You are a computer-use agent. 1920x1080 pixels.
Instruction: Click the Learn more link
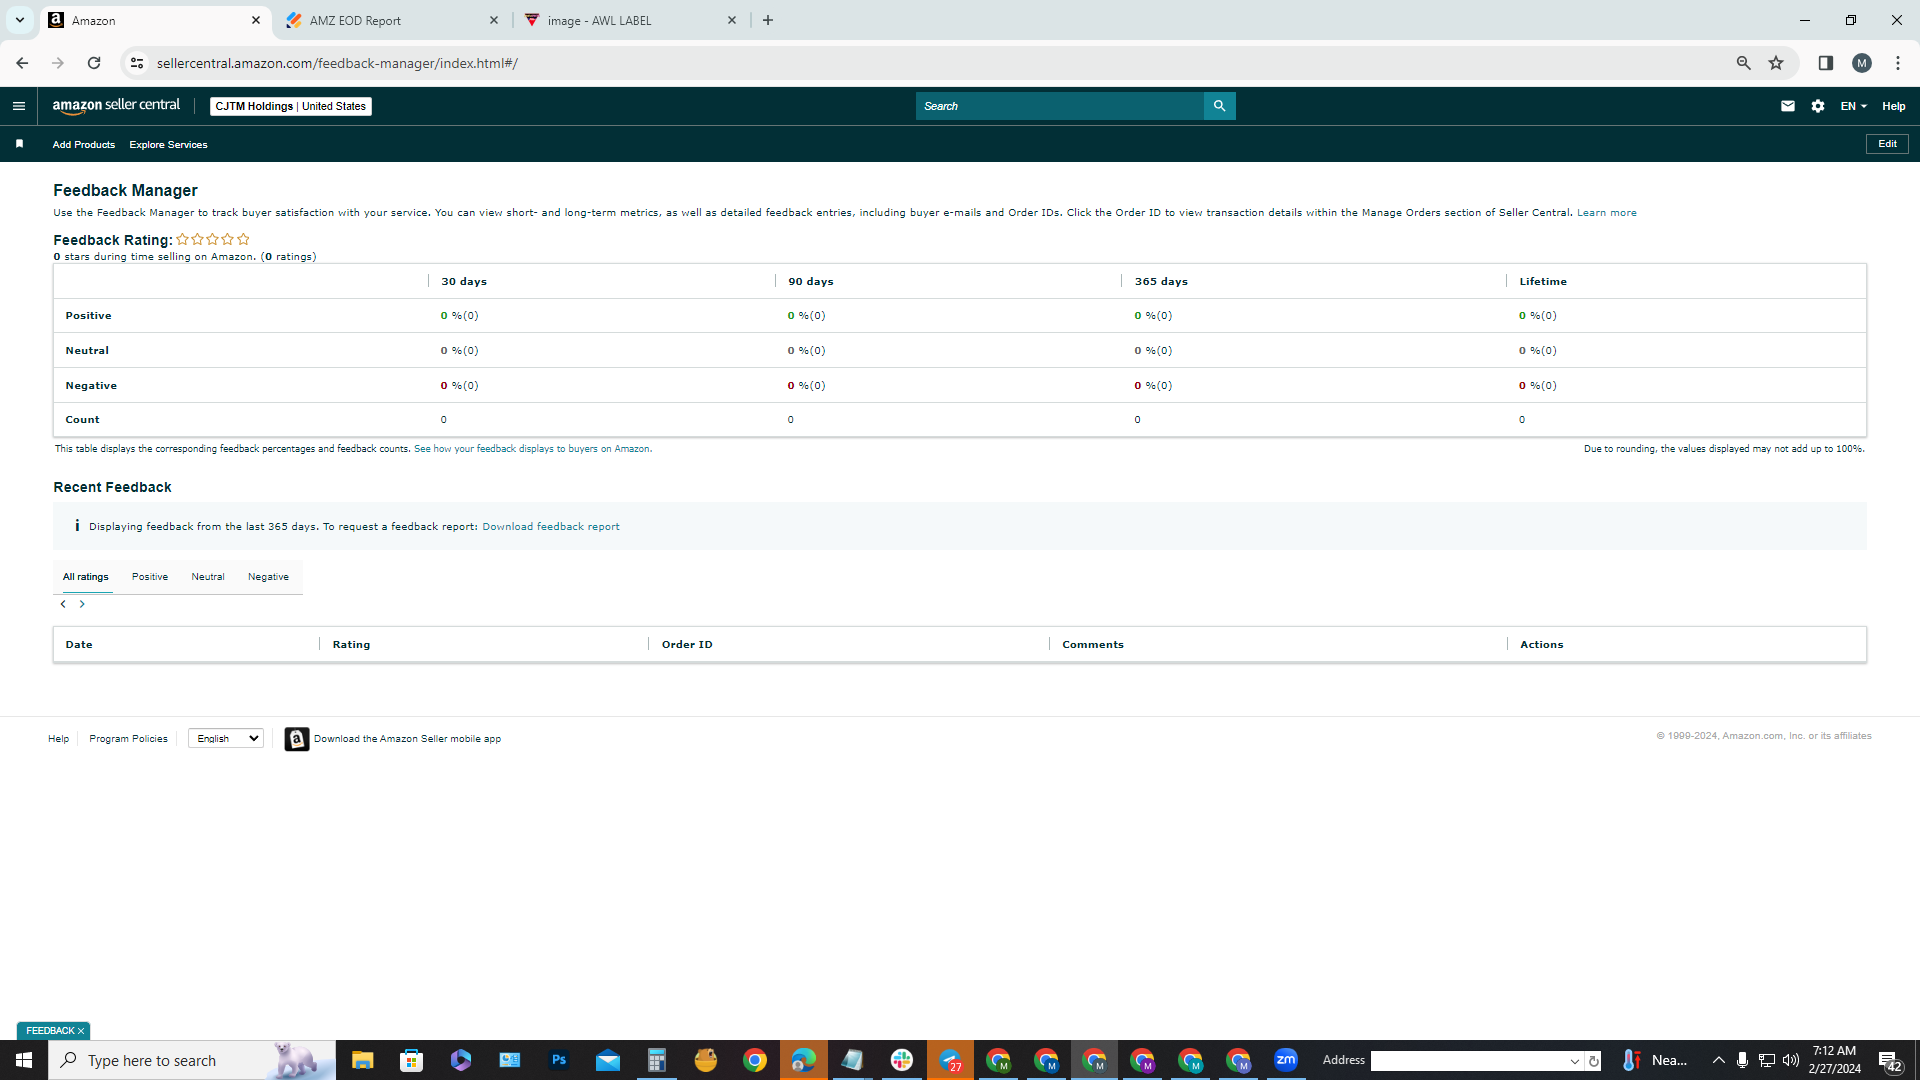coord(1607,213)
